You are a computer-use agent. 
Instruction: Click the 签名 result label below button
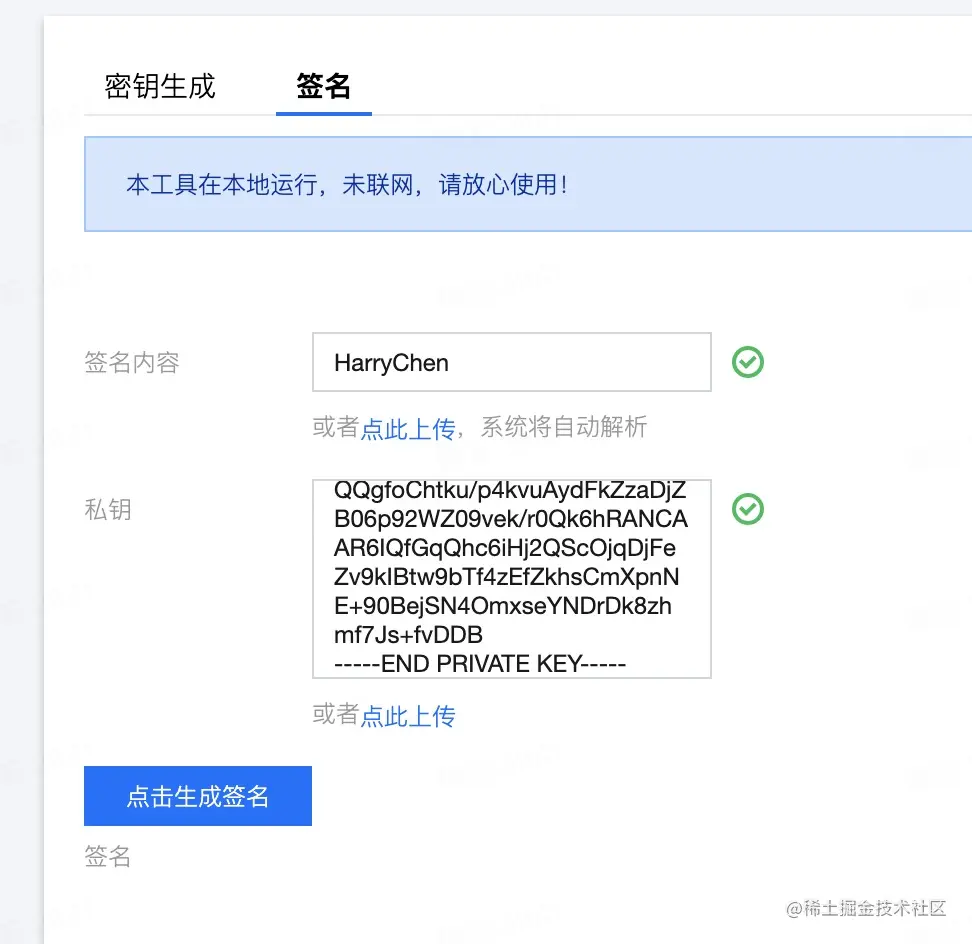(x=108, y=856)
